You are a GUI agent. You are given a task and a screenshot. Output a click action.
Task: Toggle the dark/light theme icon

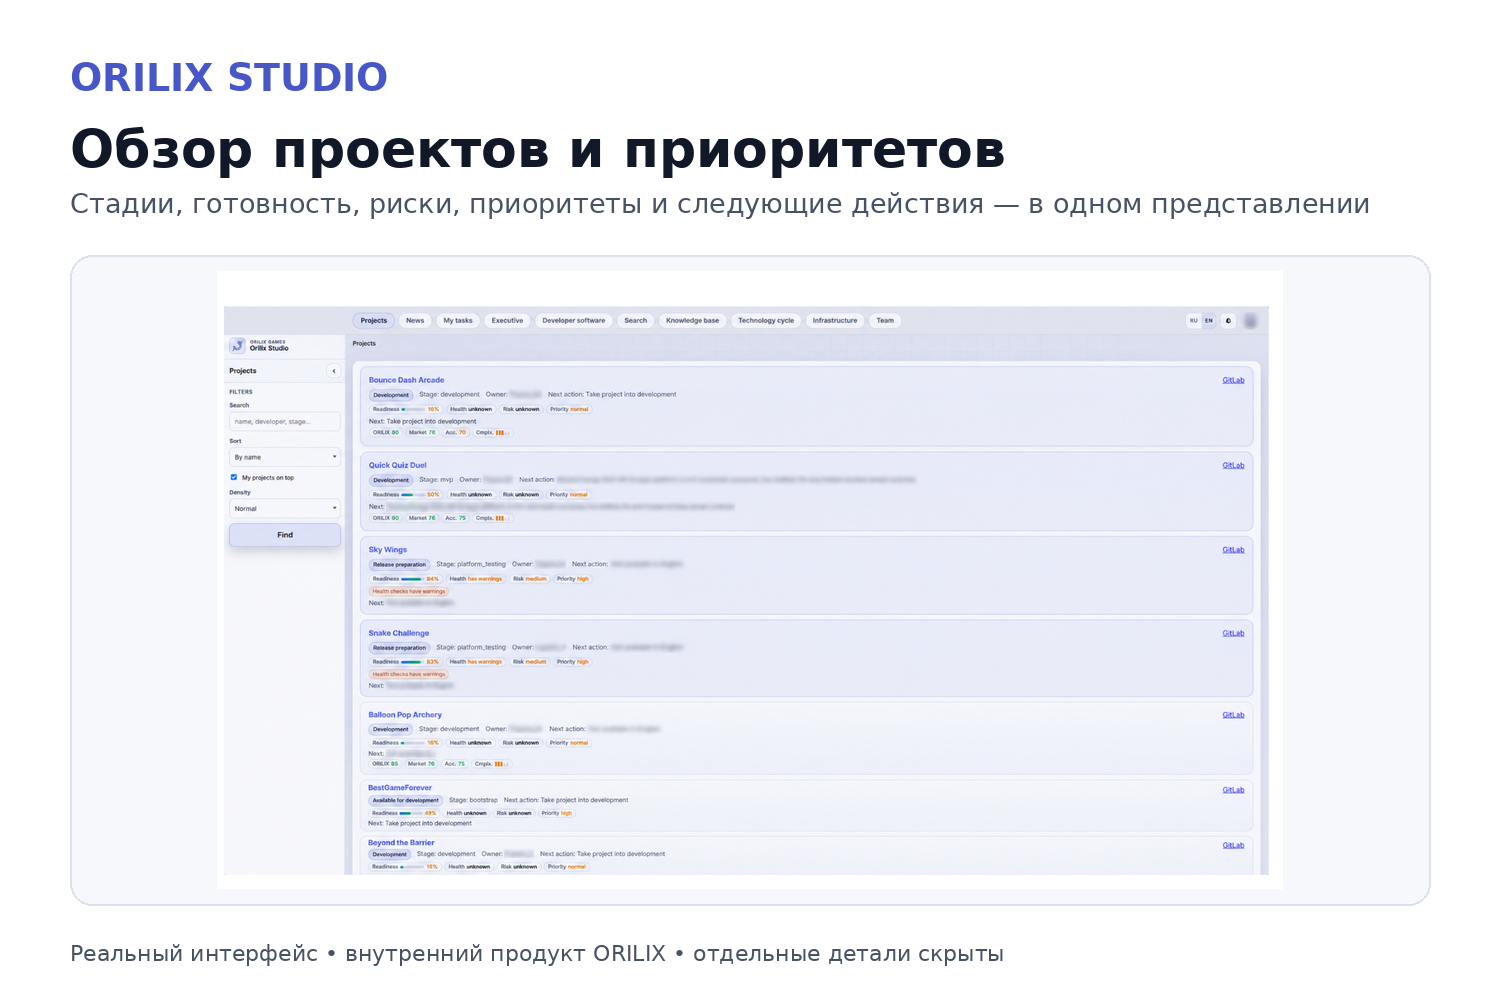[1228, 321]
